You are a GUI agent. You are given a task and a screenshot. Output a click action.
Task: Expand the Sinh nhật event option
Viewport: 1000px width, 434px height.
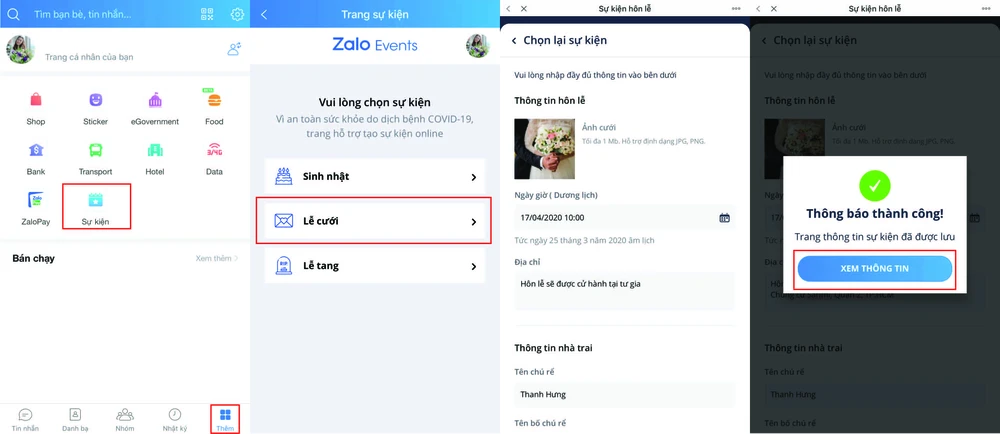[375, 177]
